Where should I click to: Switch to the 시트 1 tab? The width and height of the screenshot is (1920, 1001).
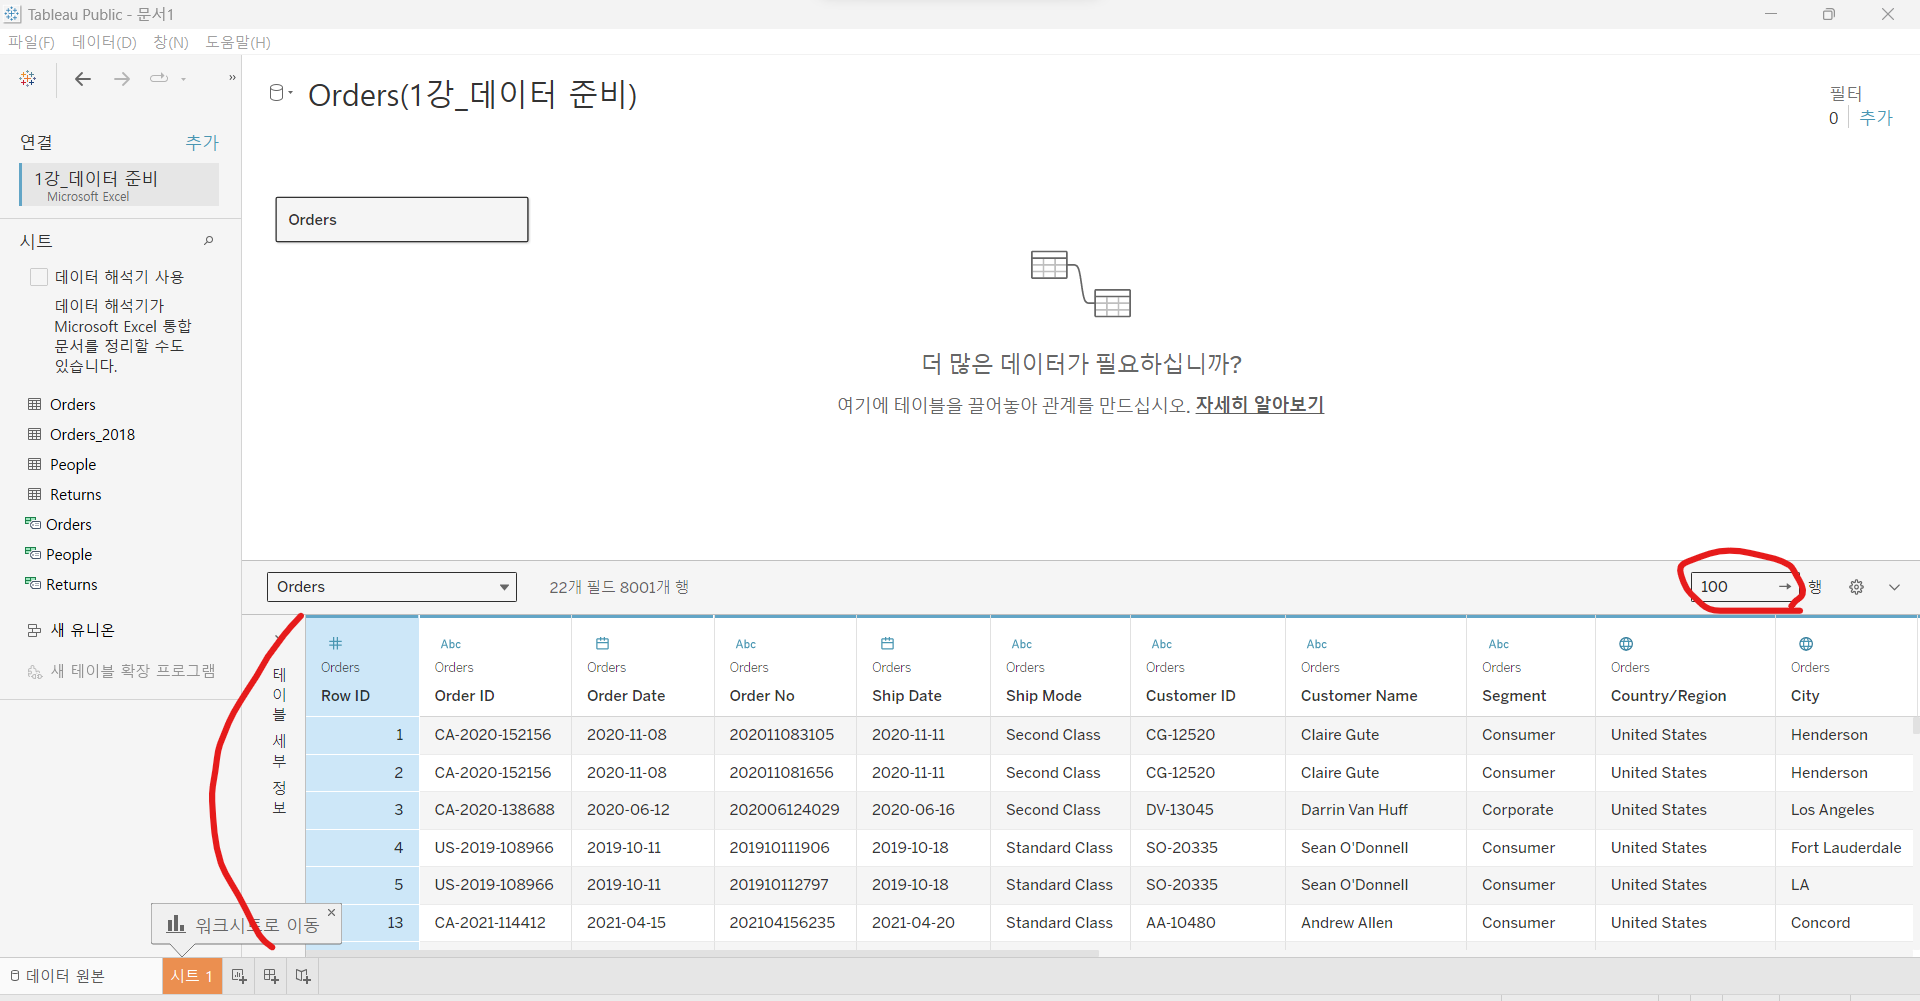coord(192,976)
